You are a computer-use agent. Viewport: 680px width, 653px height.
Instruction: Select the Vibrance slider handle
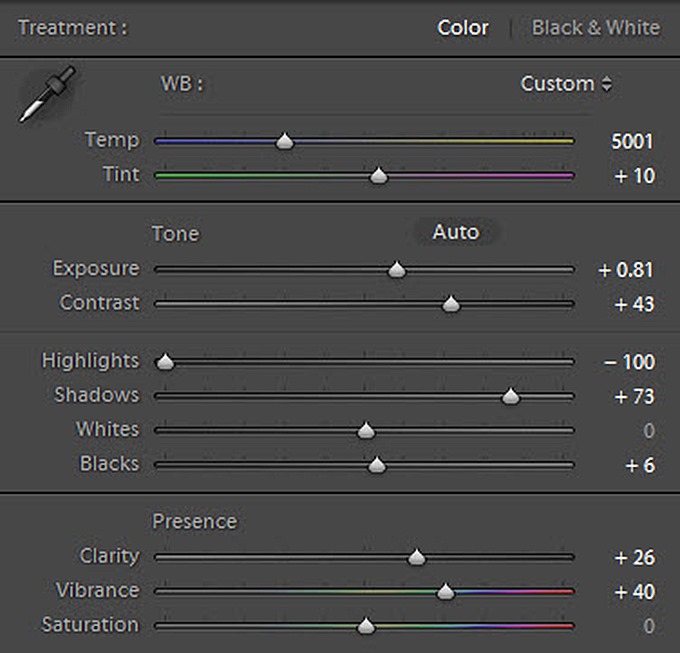446,592
